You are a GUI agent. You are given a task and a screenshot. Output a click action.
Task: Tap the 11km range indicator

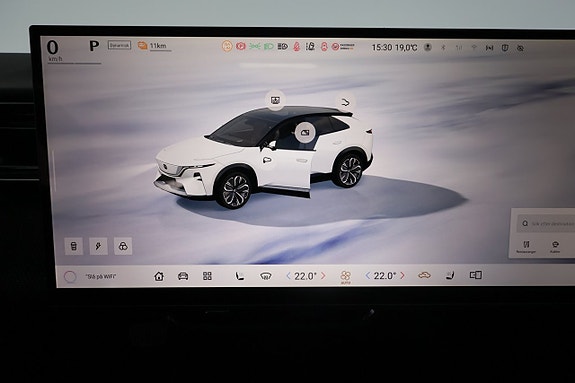(154, 46)
